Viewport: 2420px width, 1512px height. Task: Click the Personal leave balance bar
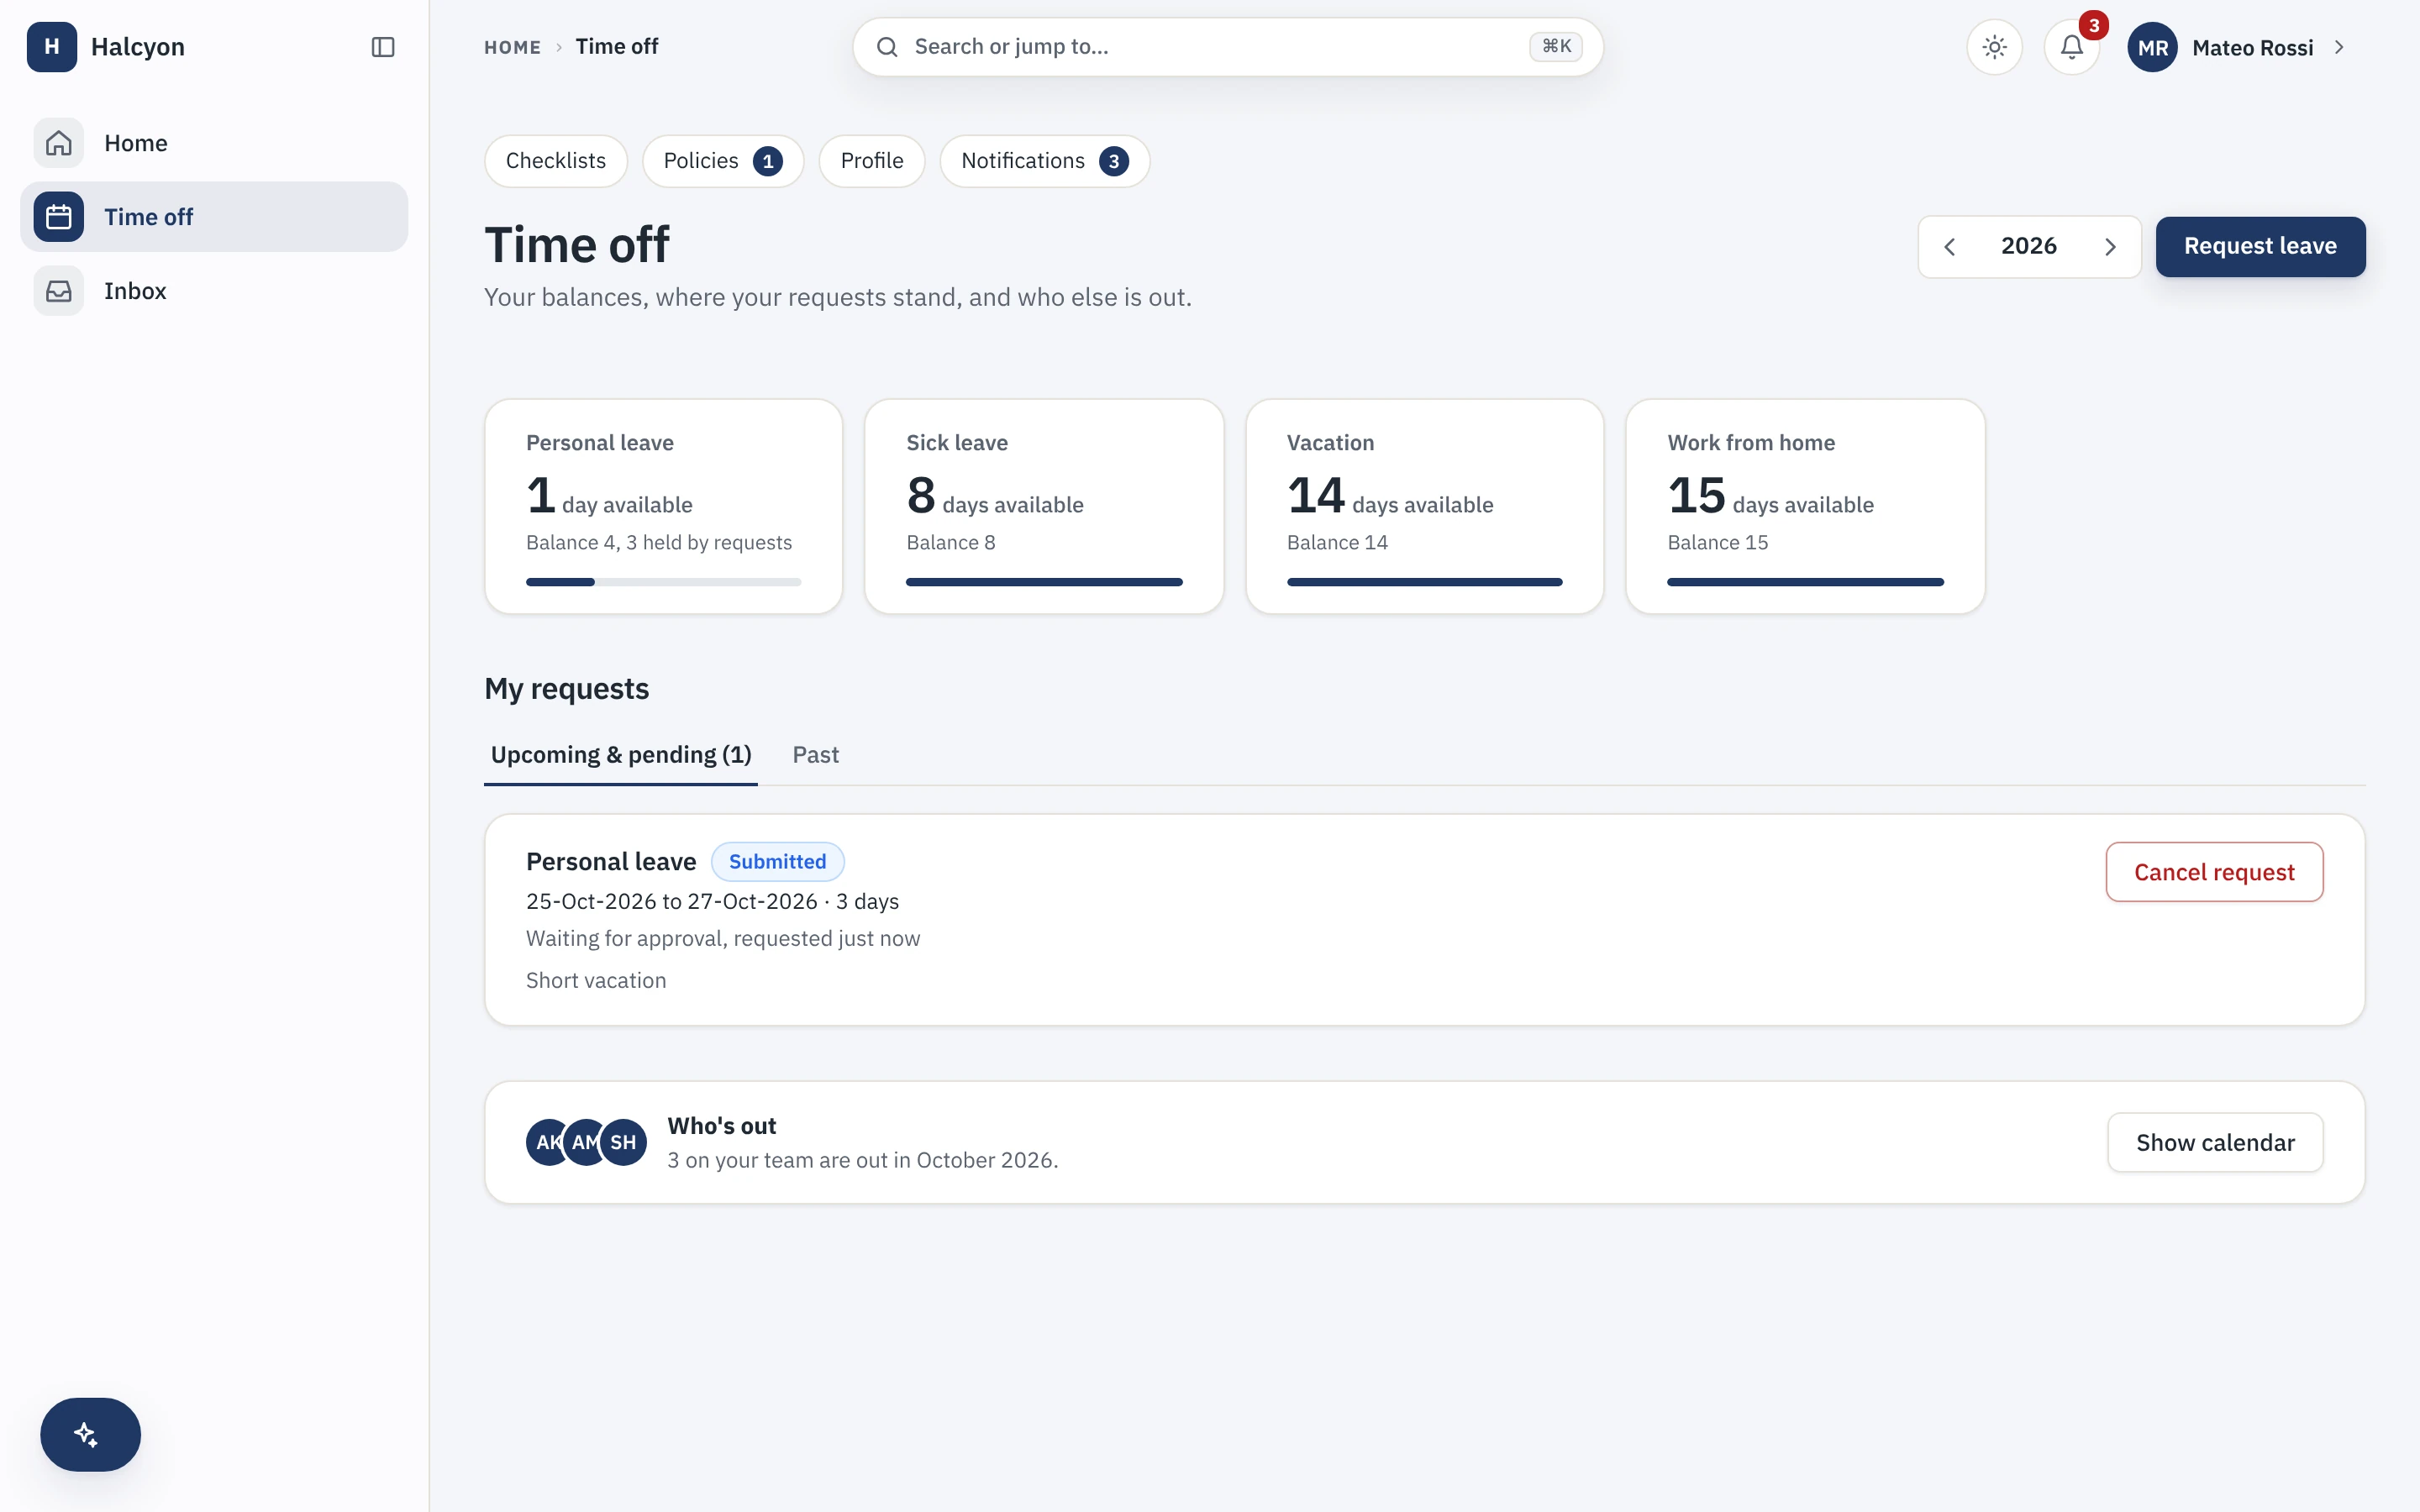(664, 582)
